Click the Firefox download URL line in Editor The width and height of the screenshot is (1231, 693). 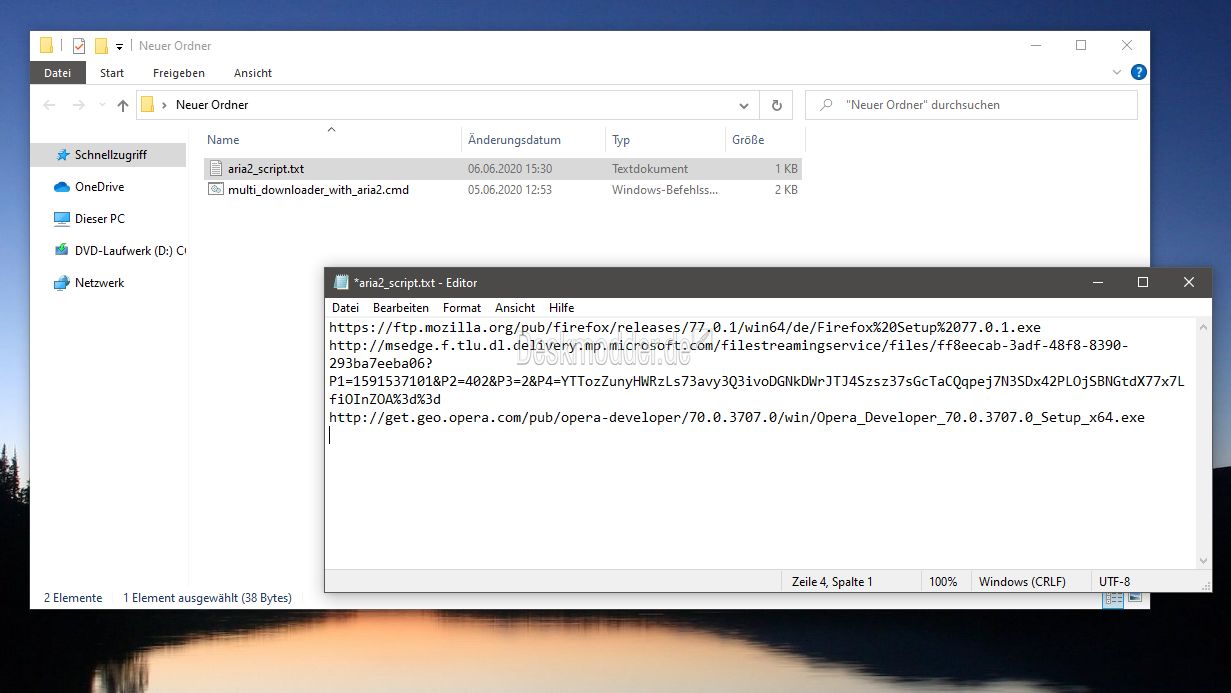[685, 327]
